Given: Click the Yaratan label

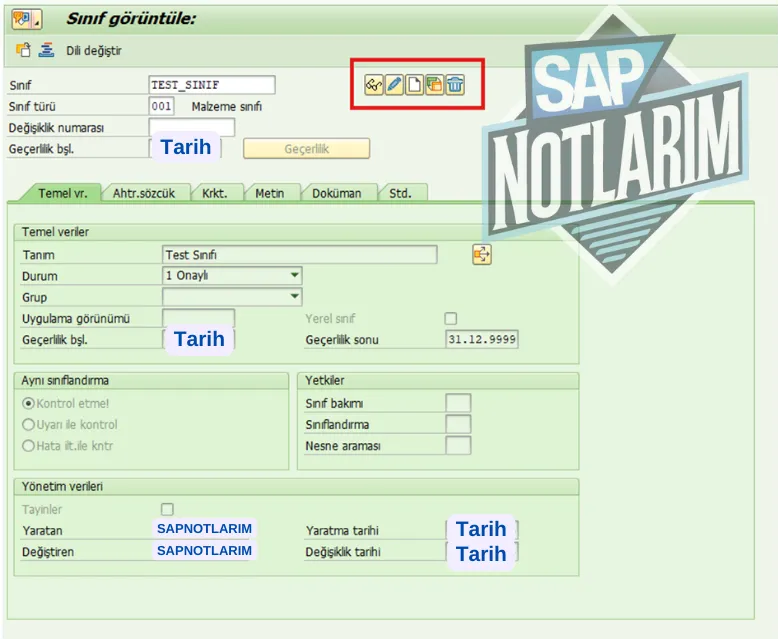Looking at the screenshot, I should (x=42, y=531).
